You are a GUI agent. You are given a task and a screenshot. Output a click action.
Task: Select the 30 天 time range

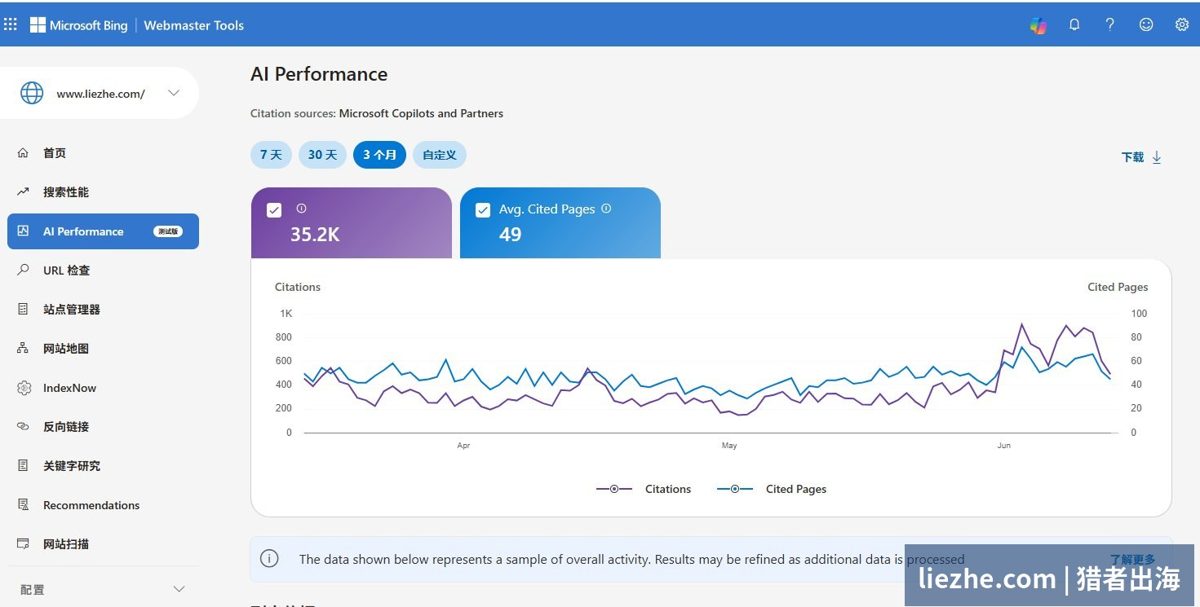coord(322,155)
